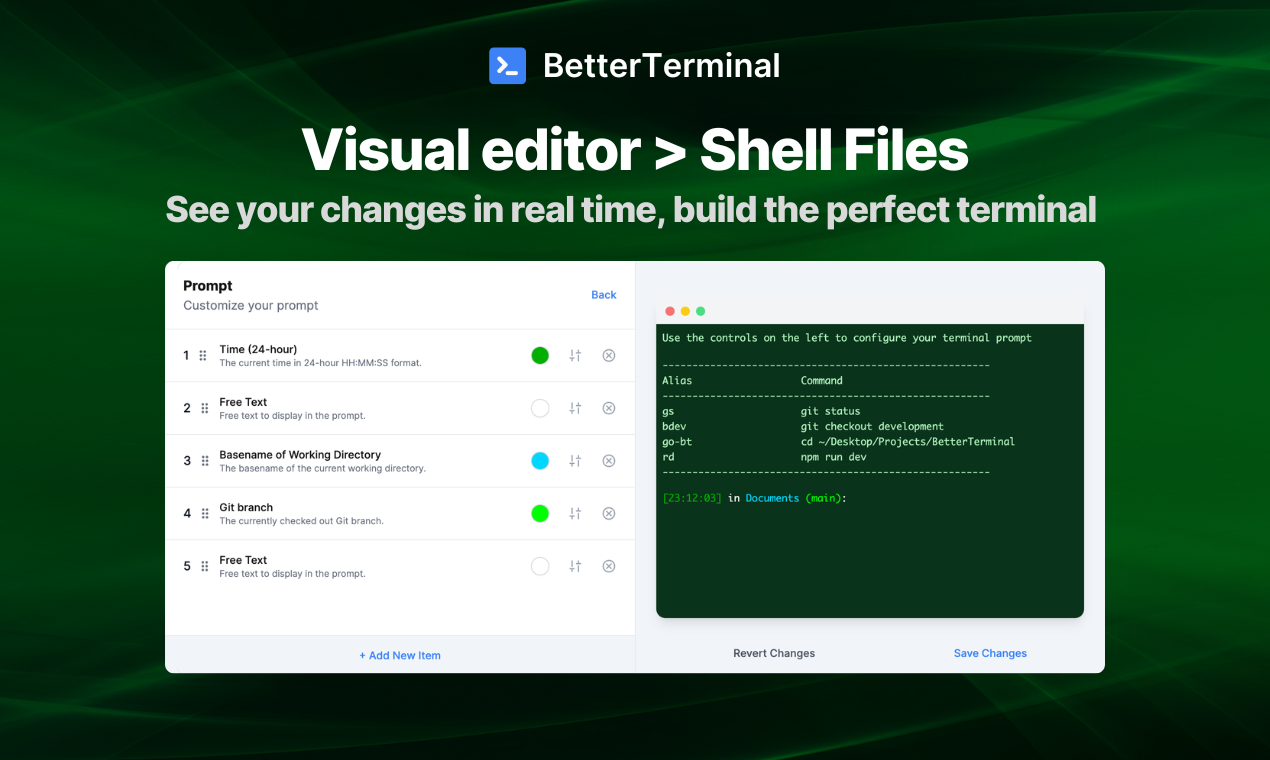Click the [23:12:03] timestamp in the prompt
The image size is (1270, 760).
pyautogui.click(x=692, y=498)
